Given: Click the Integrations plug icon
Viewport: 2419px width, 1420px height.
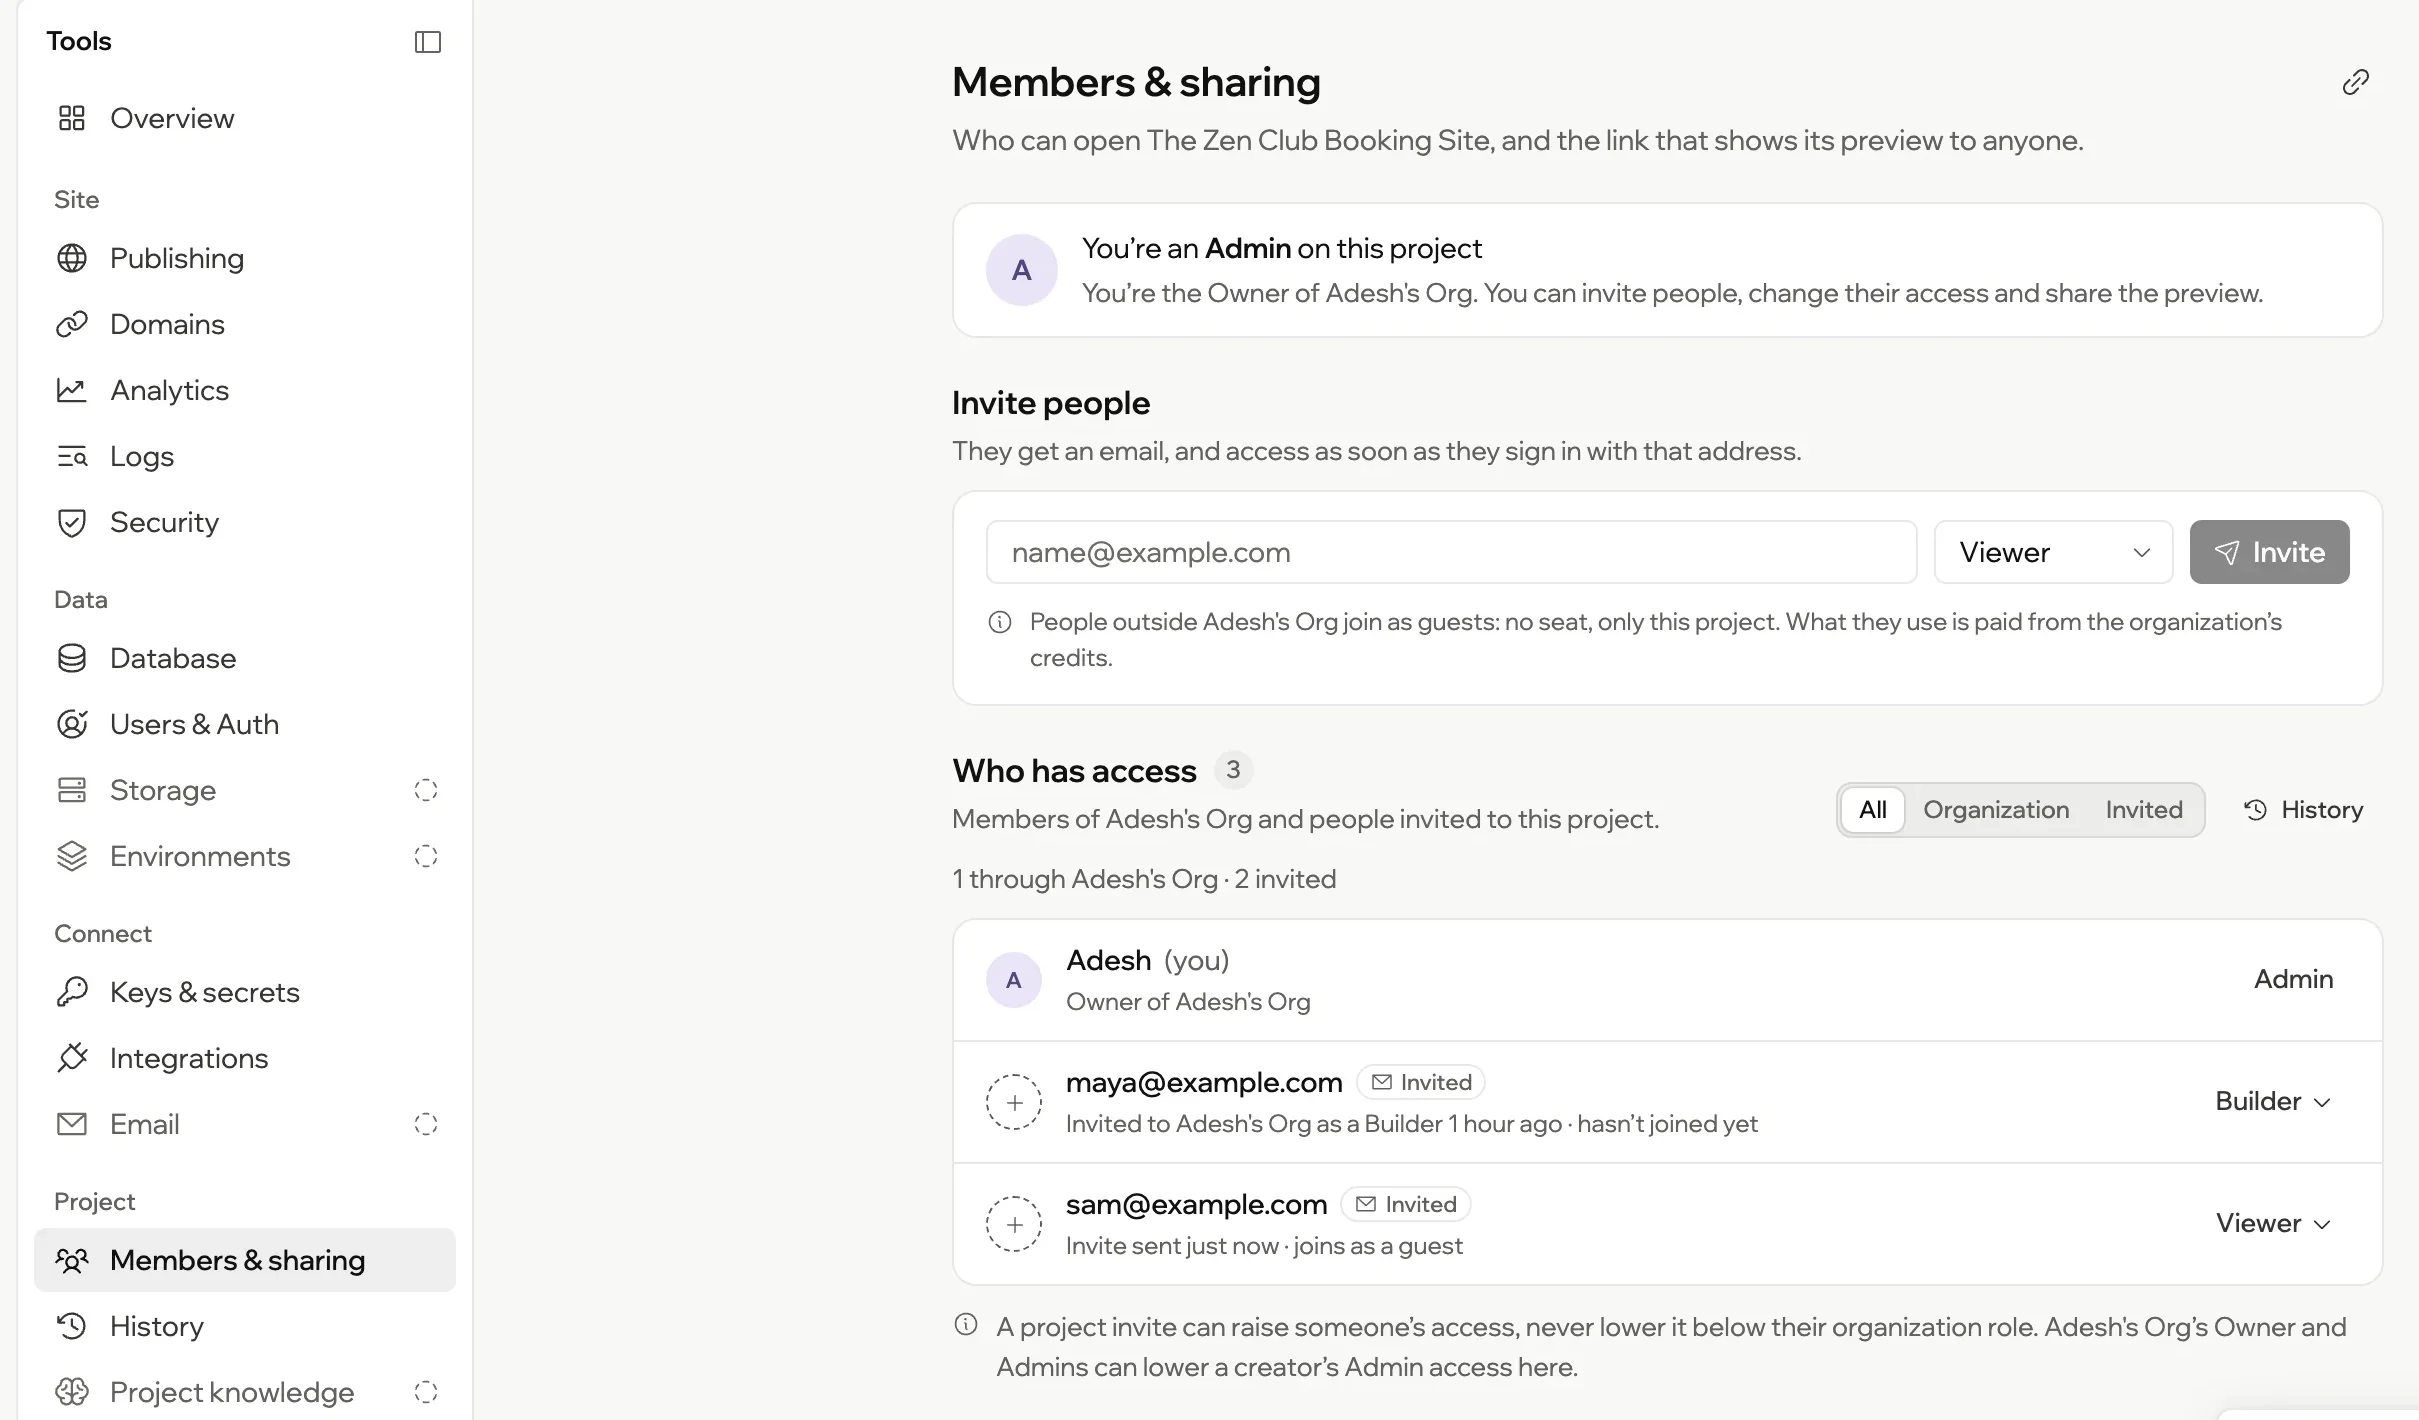Looking at the screenshot, I should [x=72, y=1058].
